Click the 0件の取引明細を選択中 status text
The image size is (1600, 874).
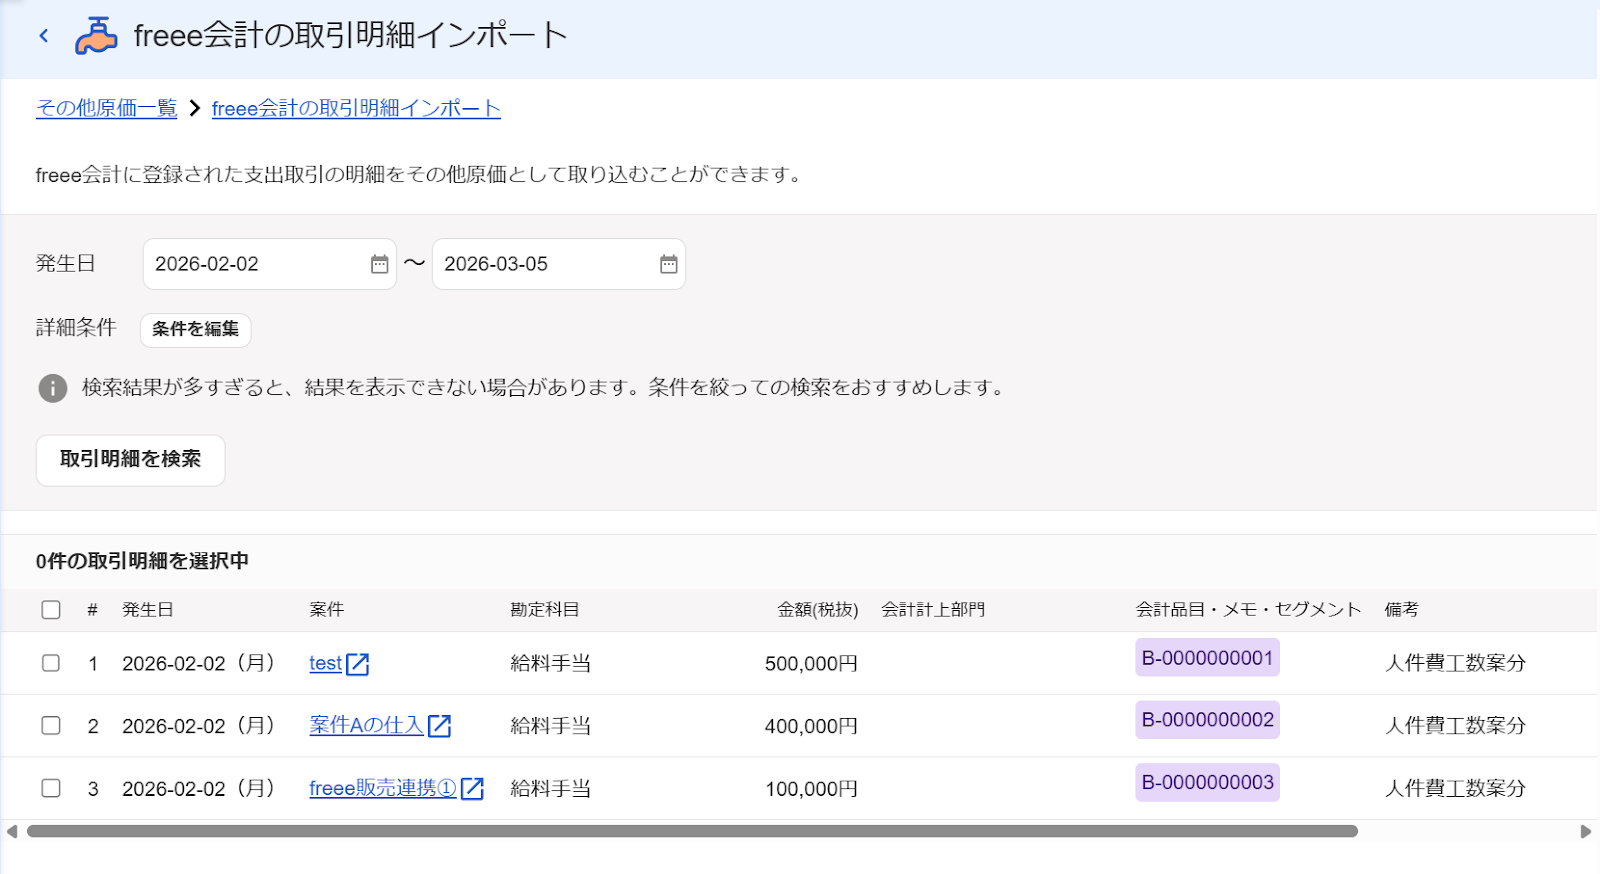(142, 561)
